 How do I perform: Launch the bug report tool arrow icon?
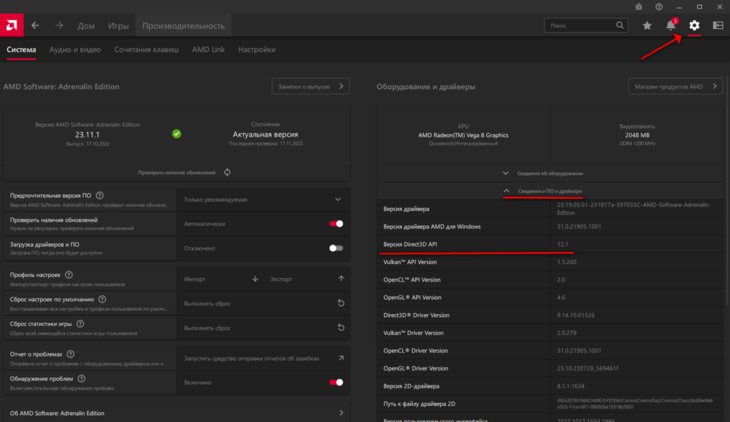pyautogui.click(x=341, y=358)
